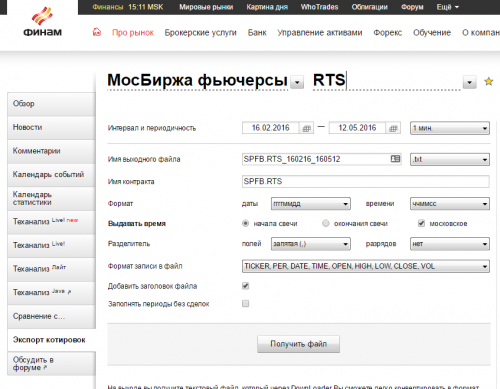Image resolution: width=500 pixels, height=389 pixels.
Task: Open 'Теханализ Лайт' sidebar tab
Action: point(51,269)
